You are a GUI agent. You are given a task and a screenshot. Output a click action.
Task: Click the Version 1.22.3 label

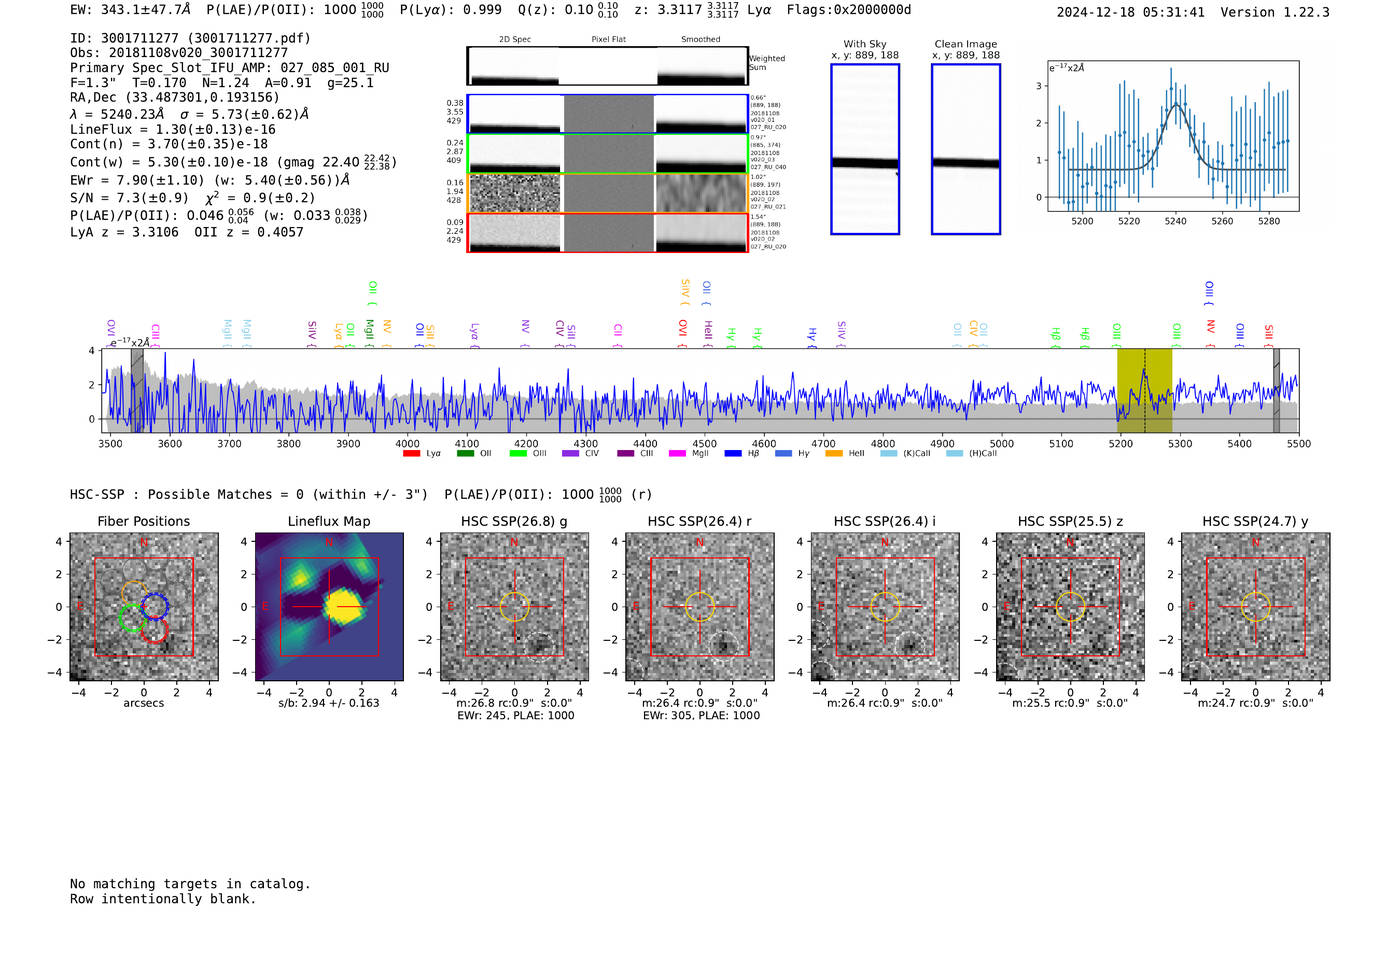1275,13
